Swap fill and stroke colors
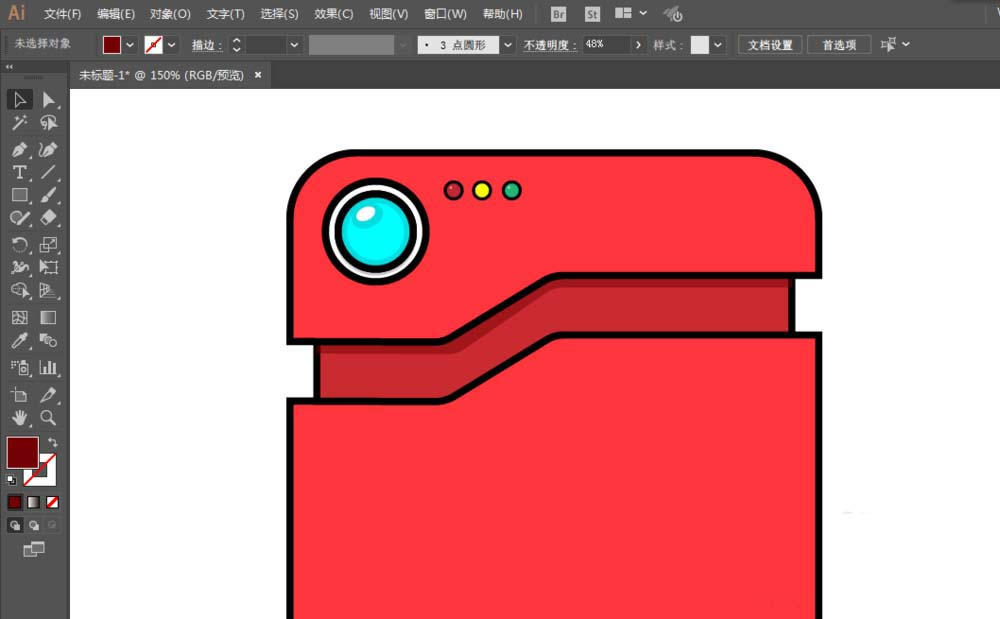Image resolution: width=1000 pixels, height=619 pixels. [x=53, y=442]
